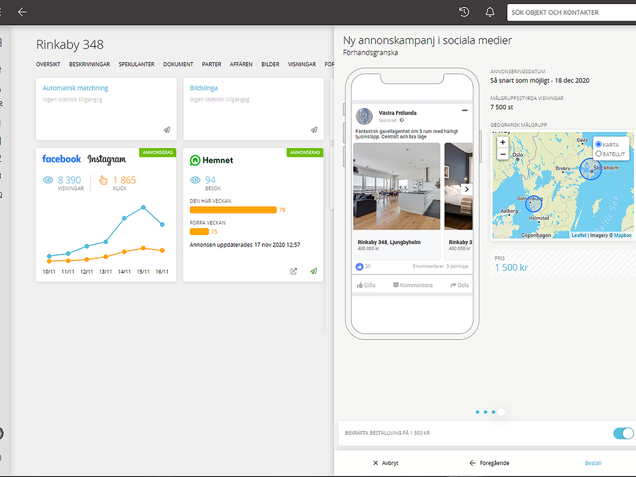
Task: Open the history clock icon
Action: coord(464,12)
